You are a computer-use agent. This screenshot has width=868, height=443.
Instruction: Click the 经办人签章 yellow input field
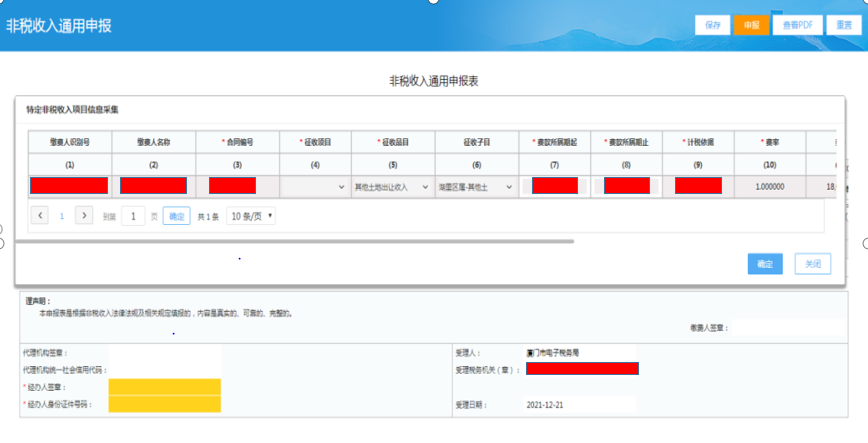(165, 387)
